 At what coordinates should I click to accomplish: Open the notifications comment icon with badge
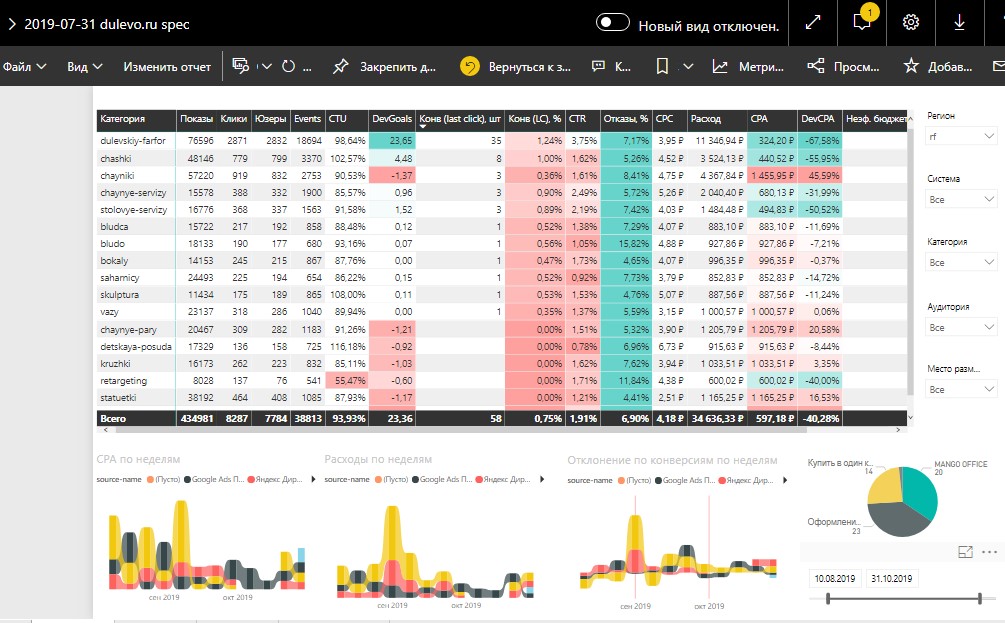point(862,22)
